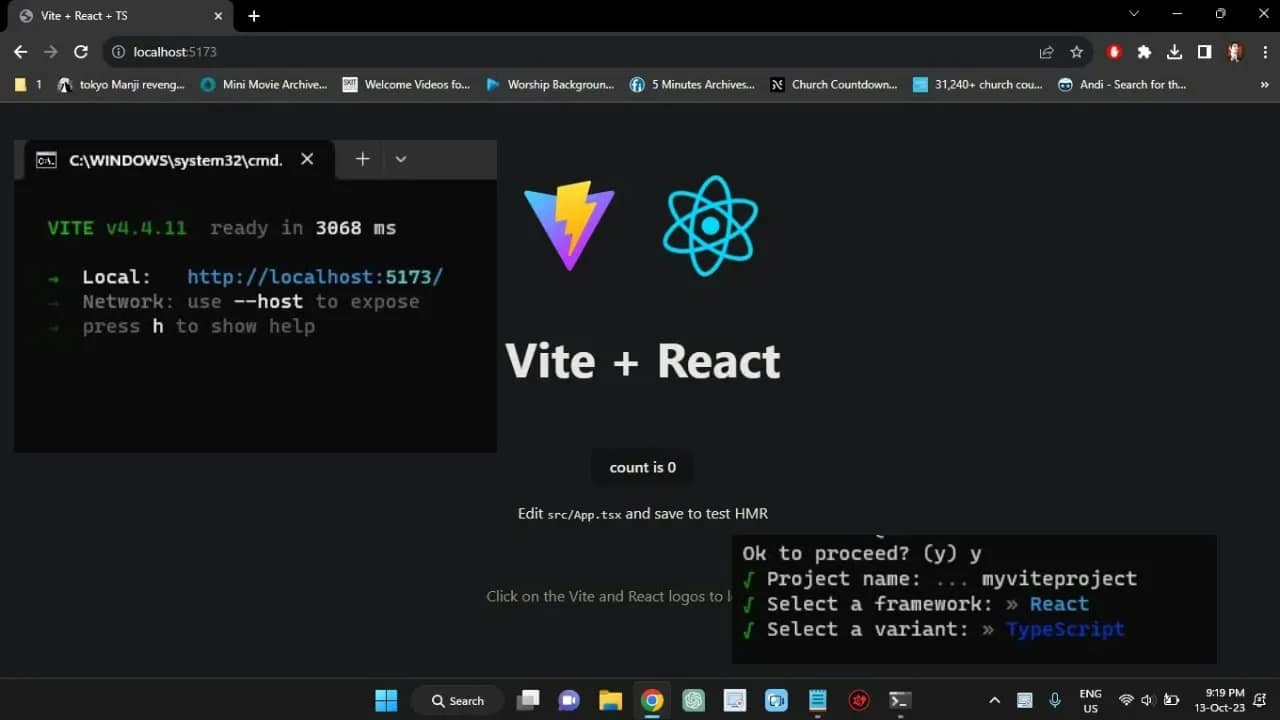Open the notes app on the taskbar
This screenshot has width=1280, height=720.
[x=817, y=700]
